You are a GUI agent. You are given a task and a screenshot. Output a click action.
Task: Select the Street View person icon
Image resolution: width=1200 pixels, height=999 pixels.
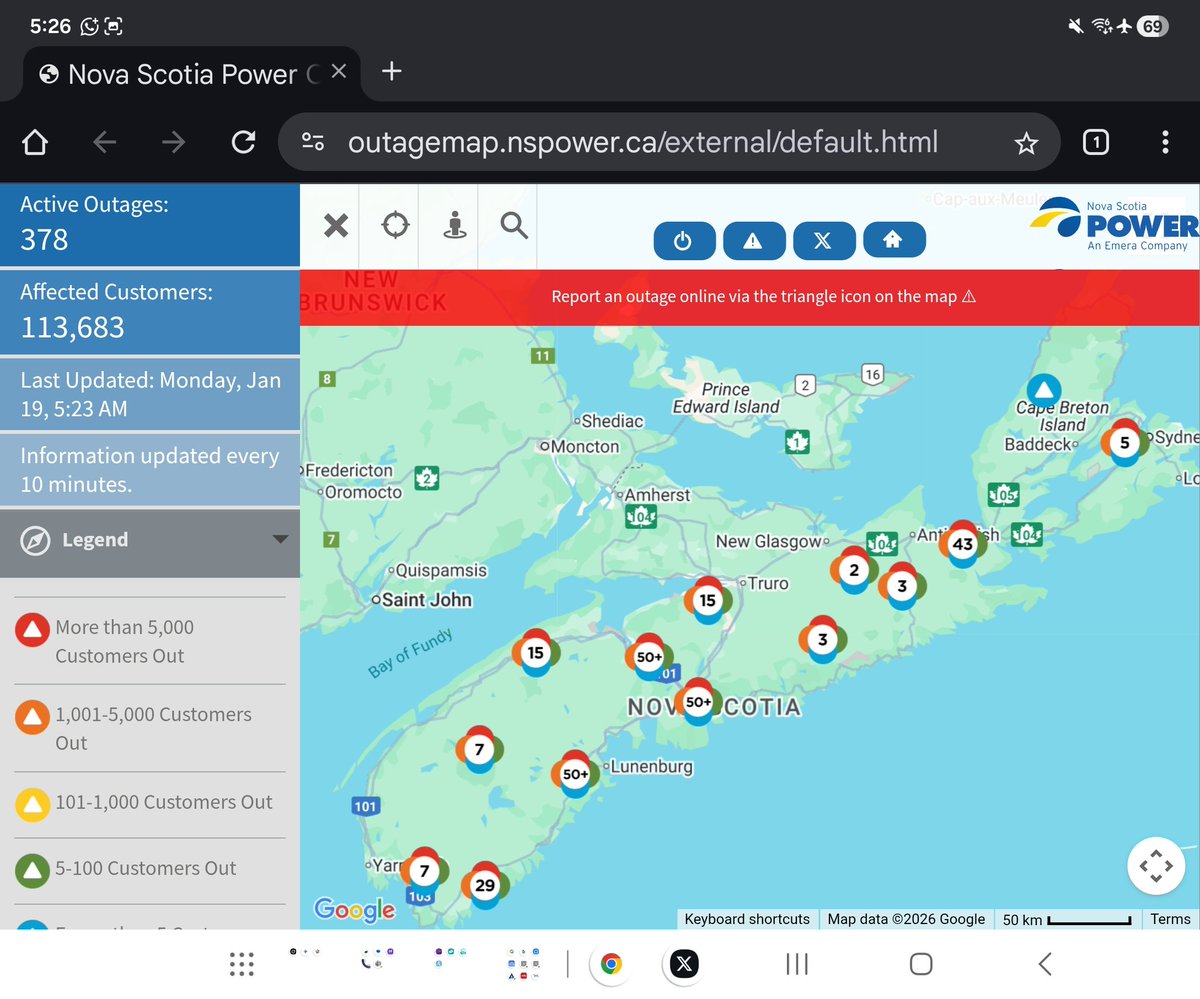tap(455, 226)
